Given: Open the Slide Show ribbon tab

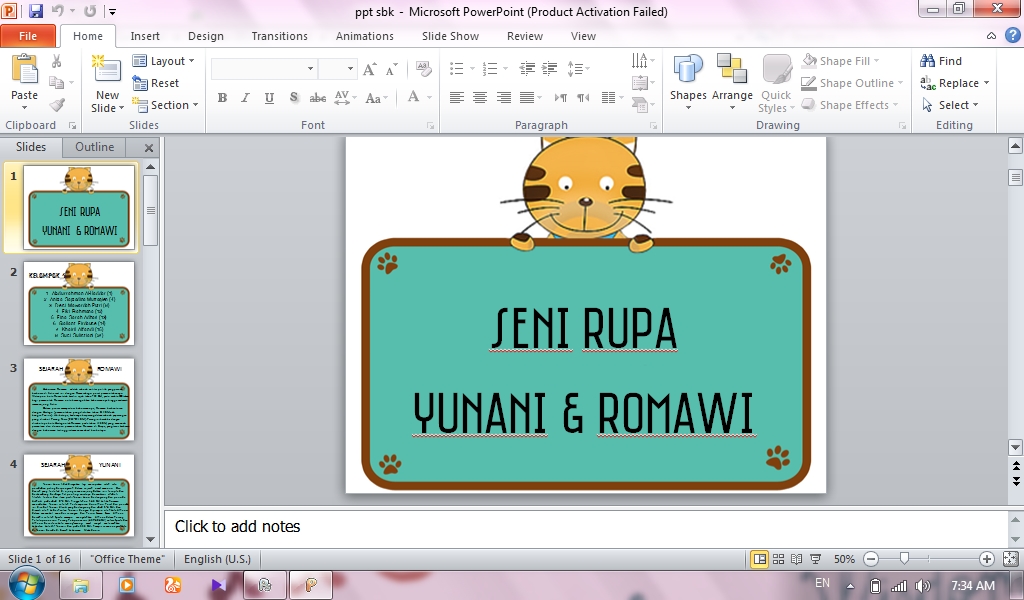Looking at the screenshot, I should pos(450,35).
